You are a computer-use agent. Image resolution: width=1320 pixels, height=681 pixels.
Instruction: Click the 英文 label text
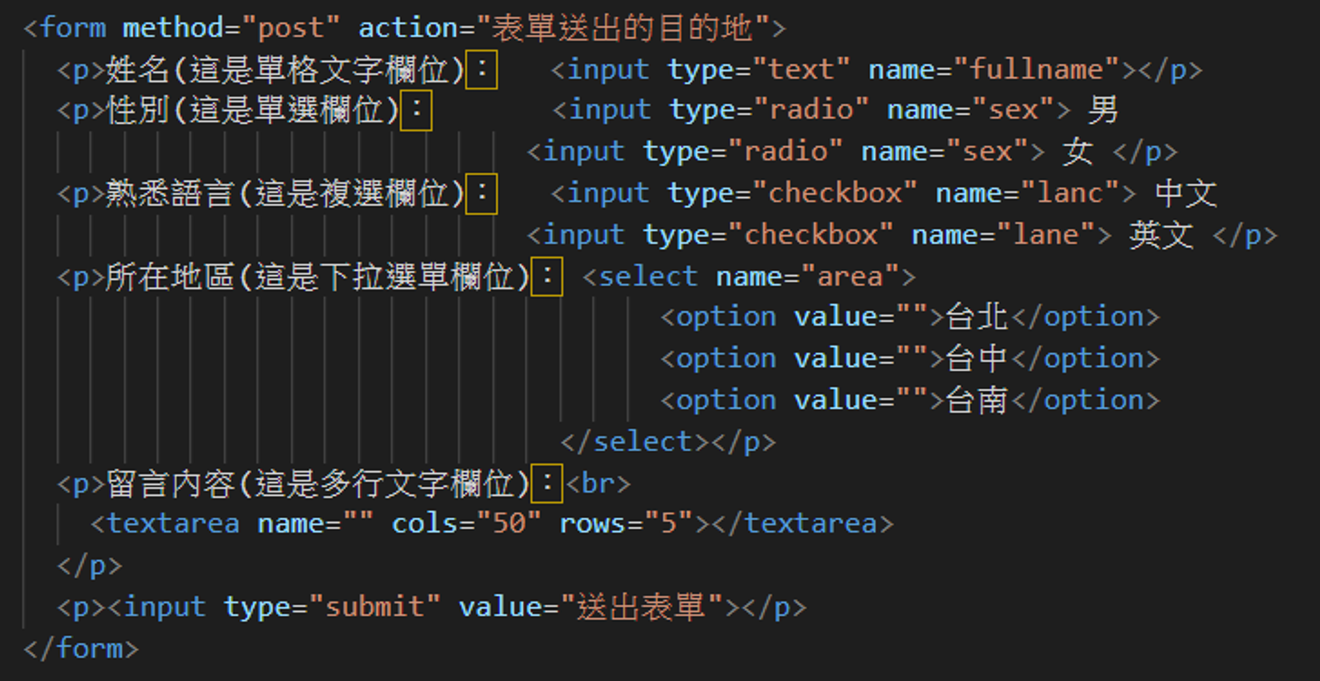[x=1161, y=235]
